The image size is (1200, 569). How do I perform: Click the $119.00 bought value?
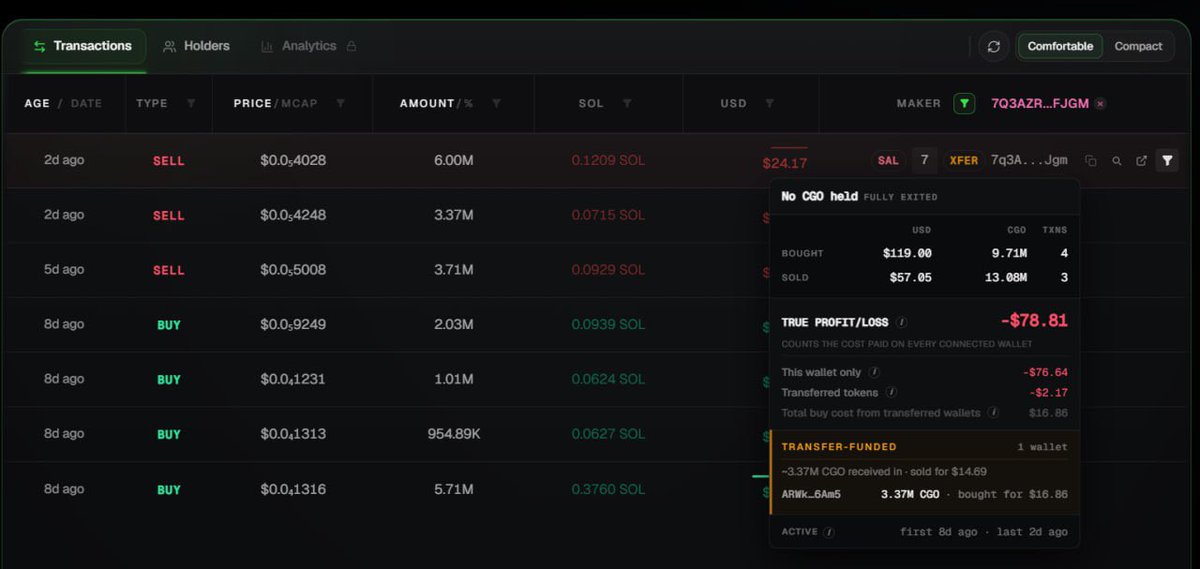907,253
